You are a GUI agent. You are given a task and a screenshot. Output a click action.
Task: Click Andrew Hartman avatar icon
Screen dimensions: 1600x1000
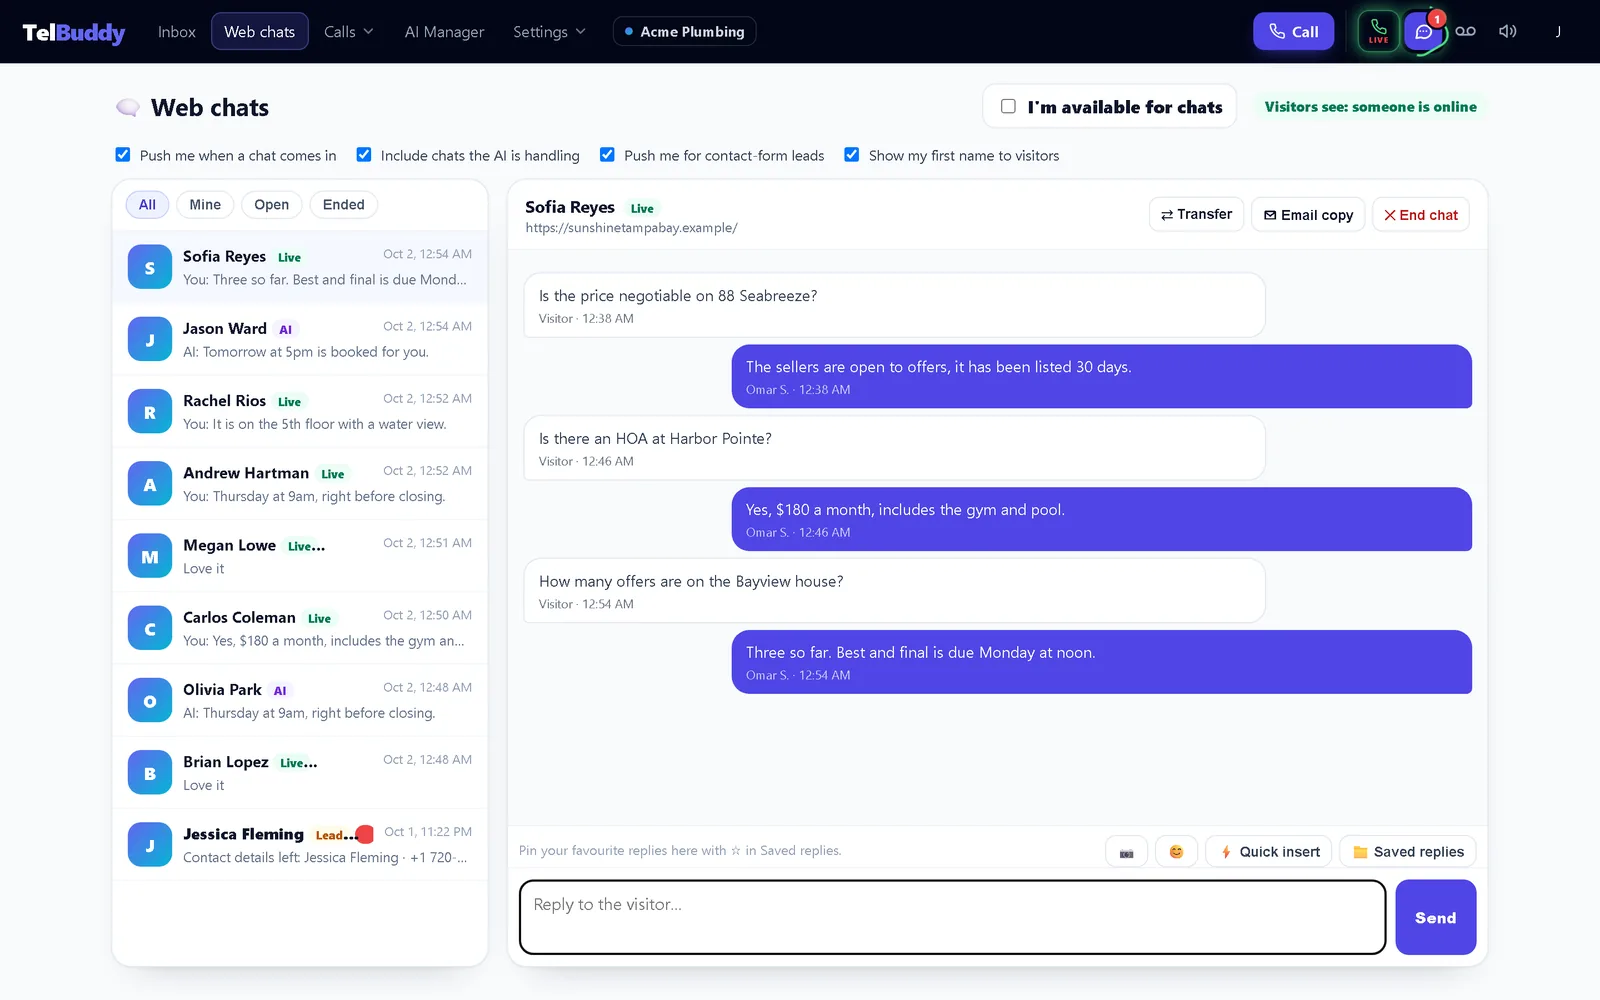(x=150, y=484)
